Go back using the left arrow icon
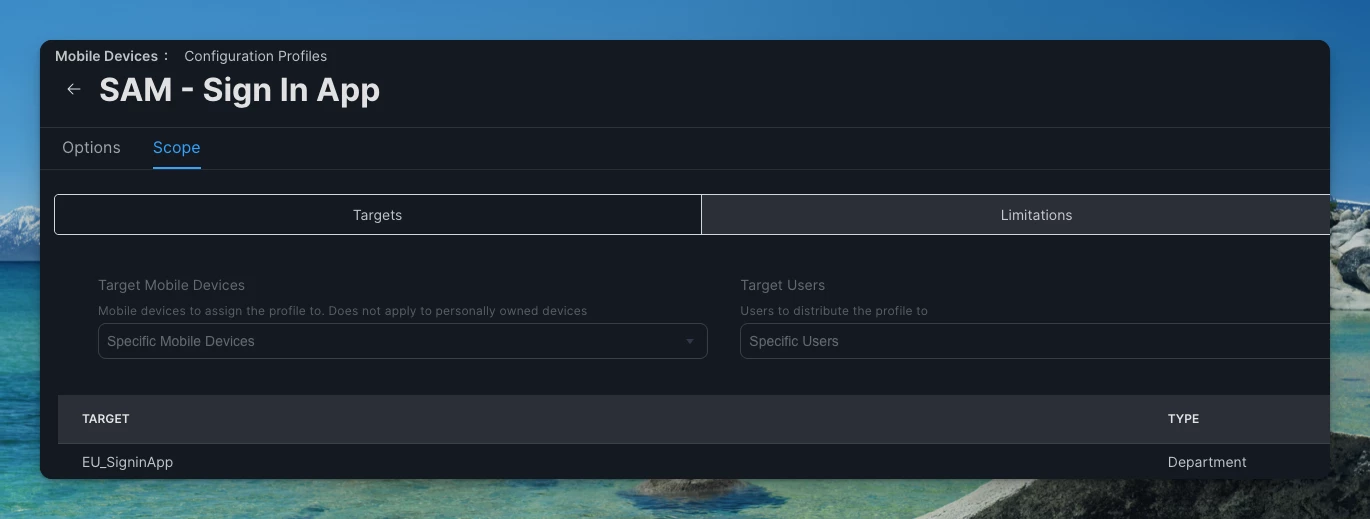This screenshot has height=519, width=1370. (x=73, y=89)
